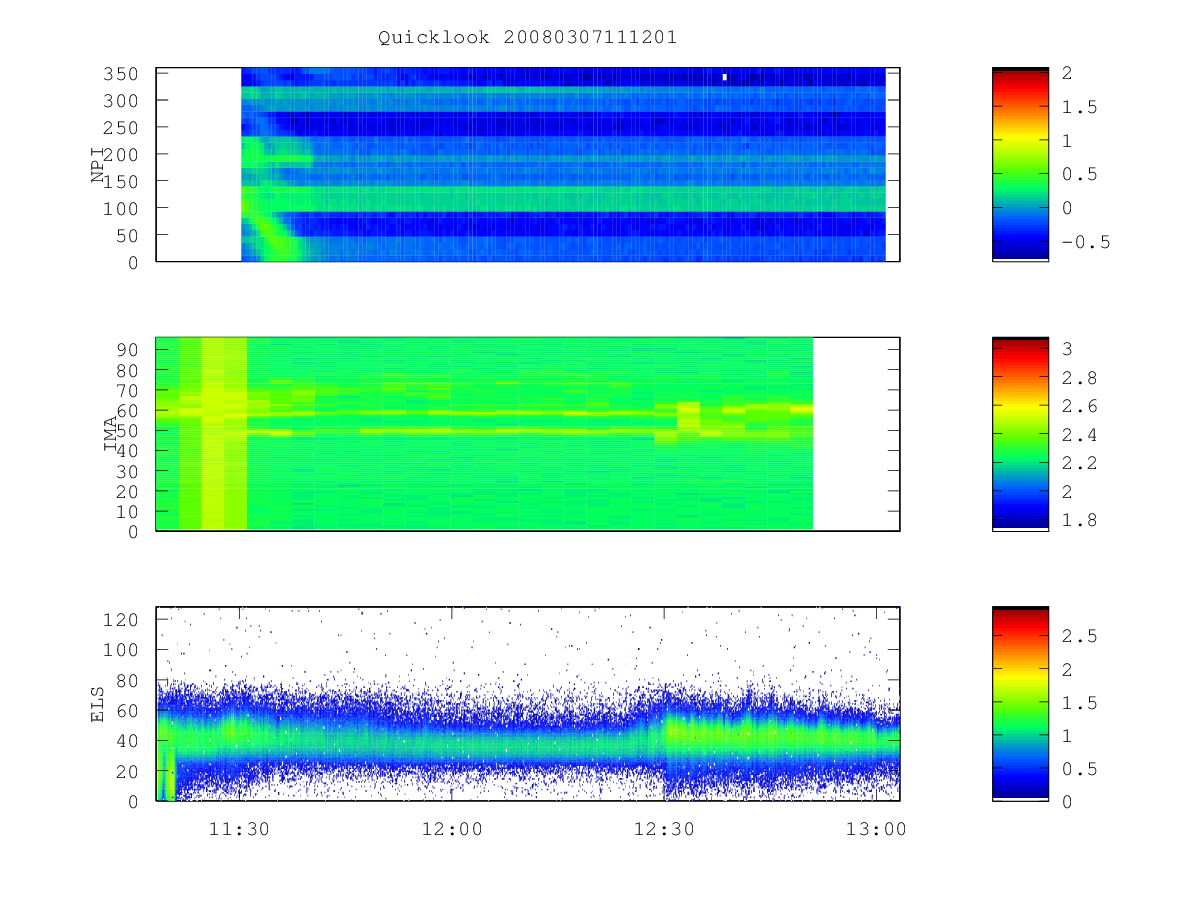The height and width of the screenshot is (900, 1200).
Task: Click the NPI y-axis value '150'
Action: click(121, 181)
